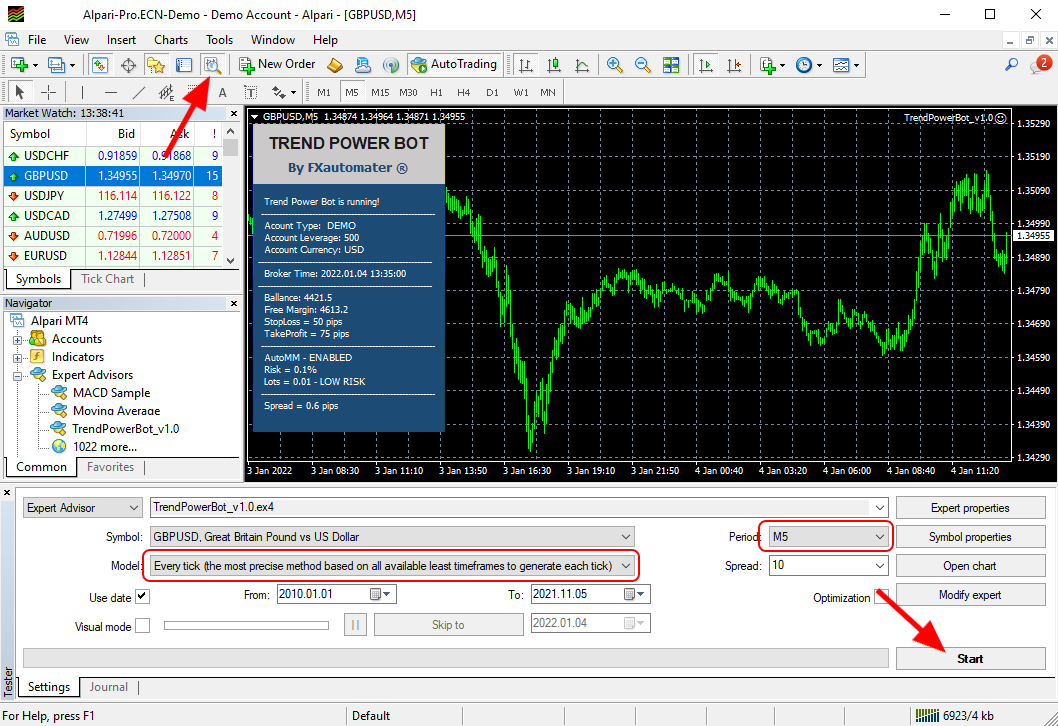Open the Tools menu

coord(219,40)
